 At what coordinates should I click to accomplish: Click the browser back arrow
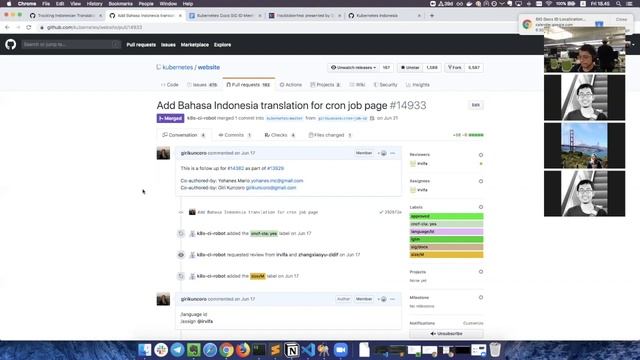(x=7, y=27)
